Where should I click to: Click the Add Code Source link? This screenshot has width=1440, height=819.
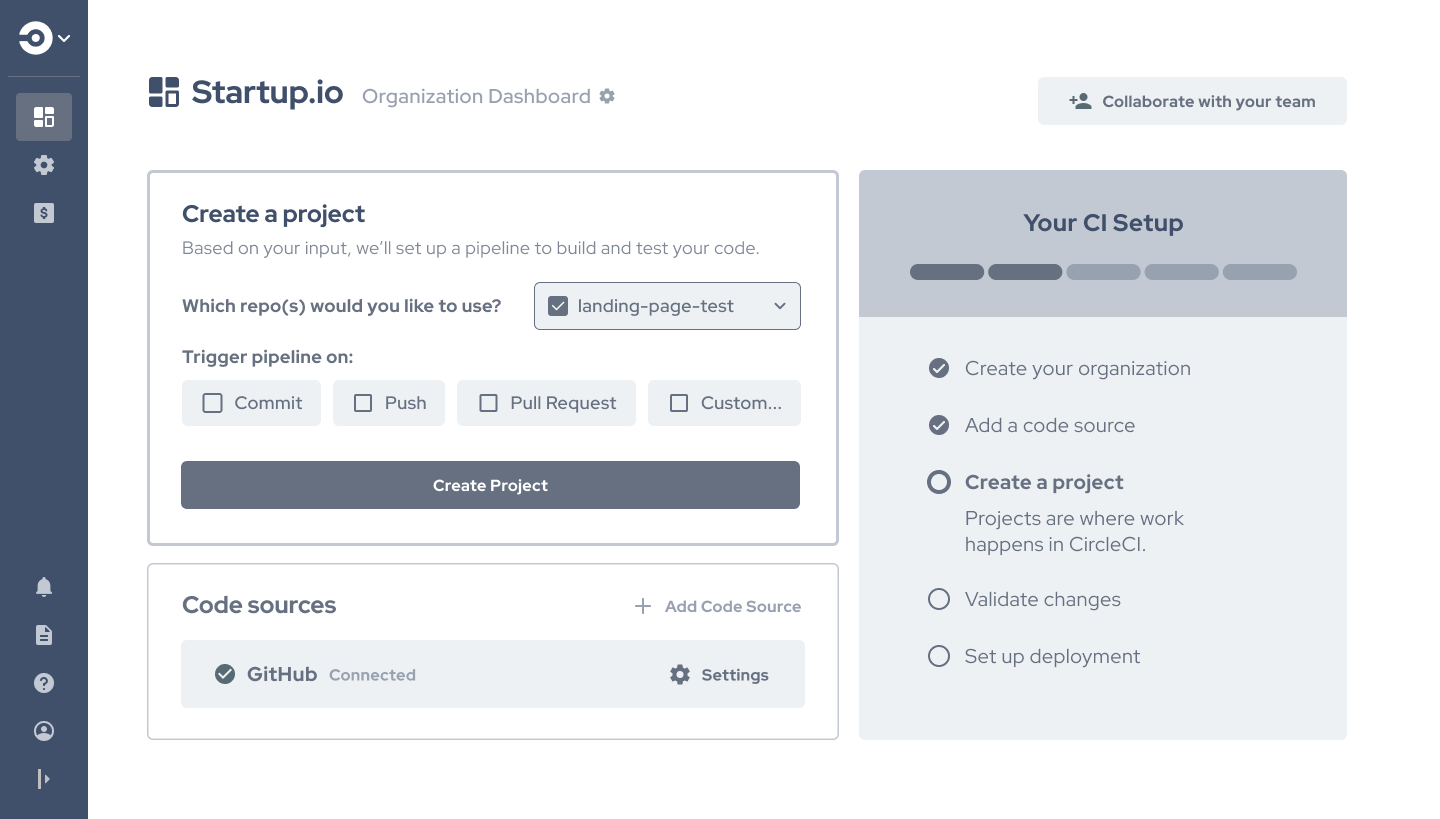coord(718,606)
